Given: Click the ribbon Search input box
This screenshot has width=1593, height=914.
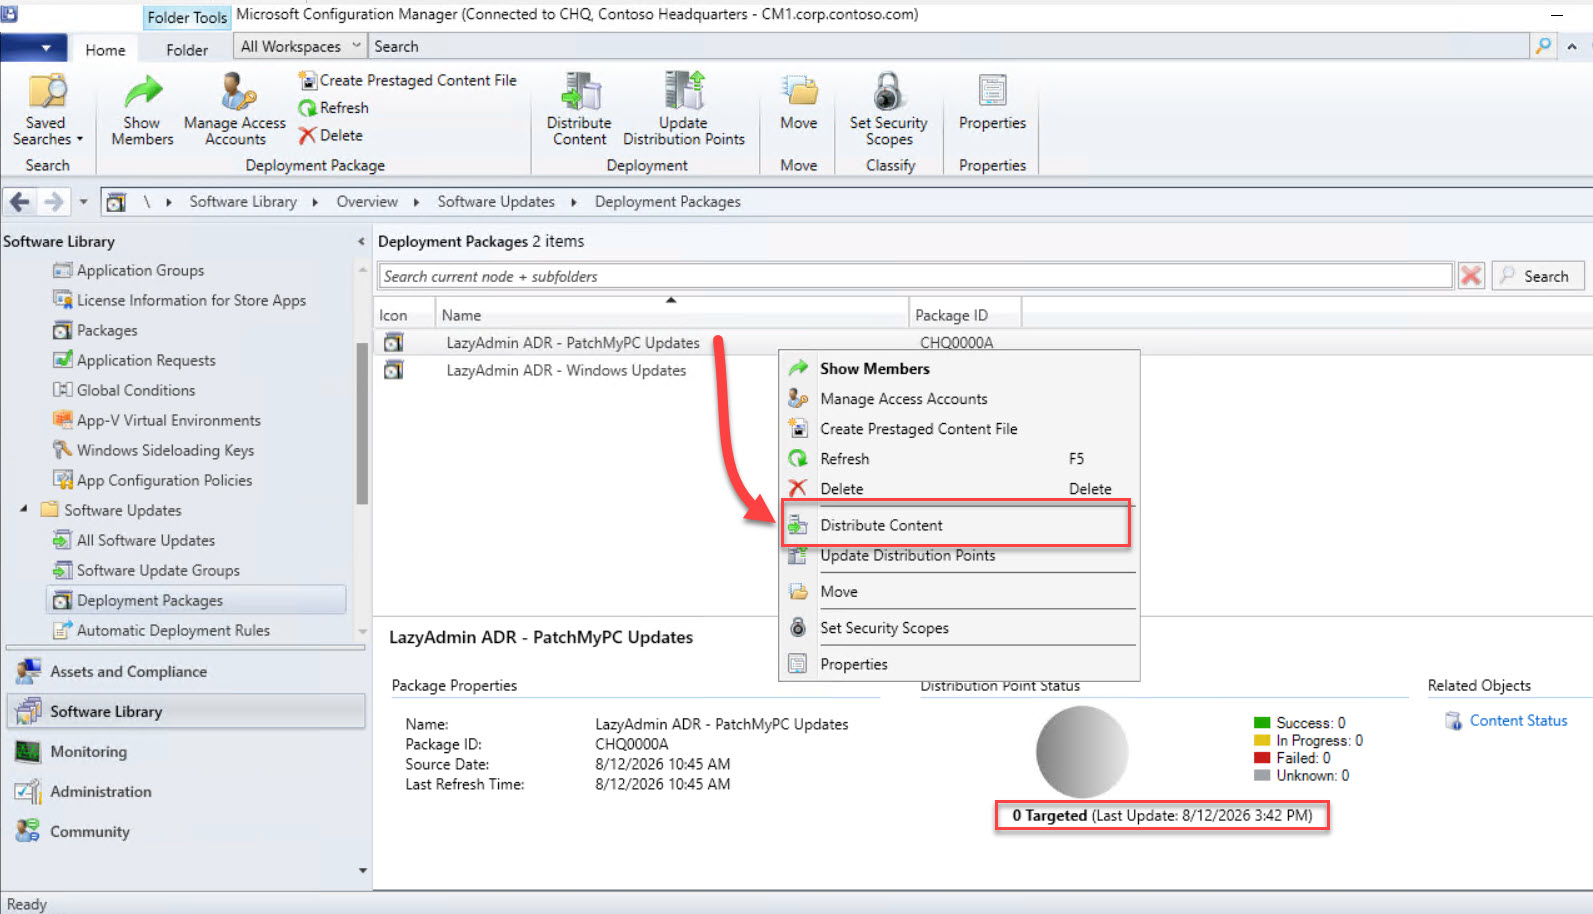Looking at the screenshot, I should (948, 46).
